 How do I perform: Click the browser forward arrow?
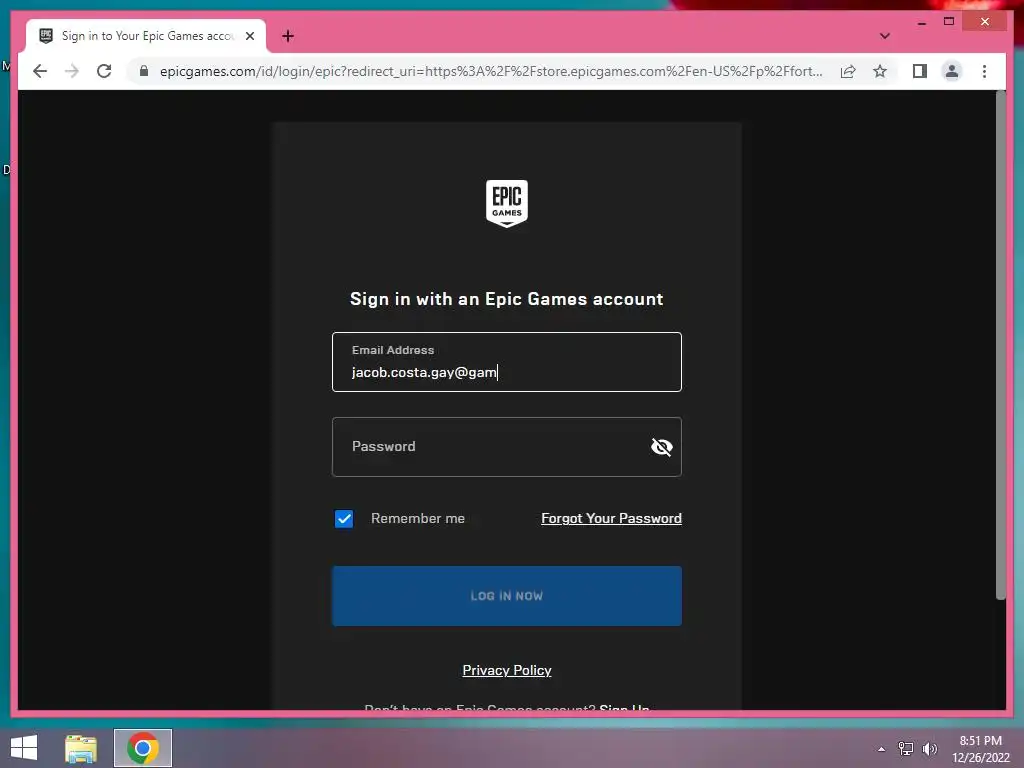72,71
